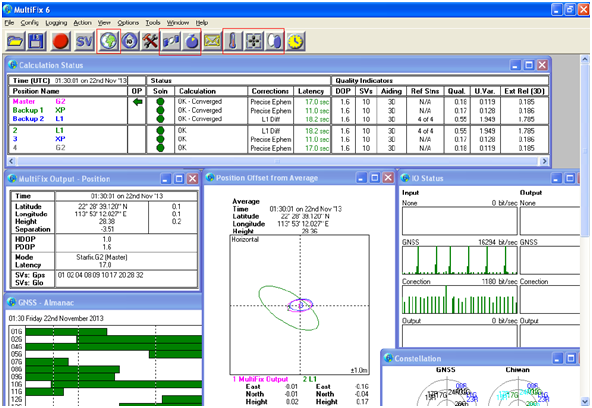Open the File menu

click(9, 23)
